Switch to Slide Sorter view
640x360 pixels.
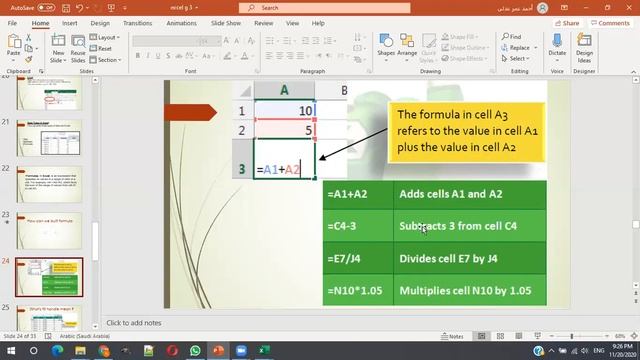tap(500, 336)
